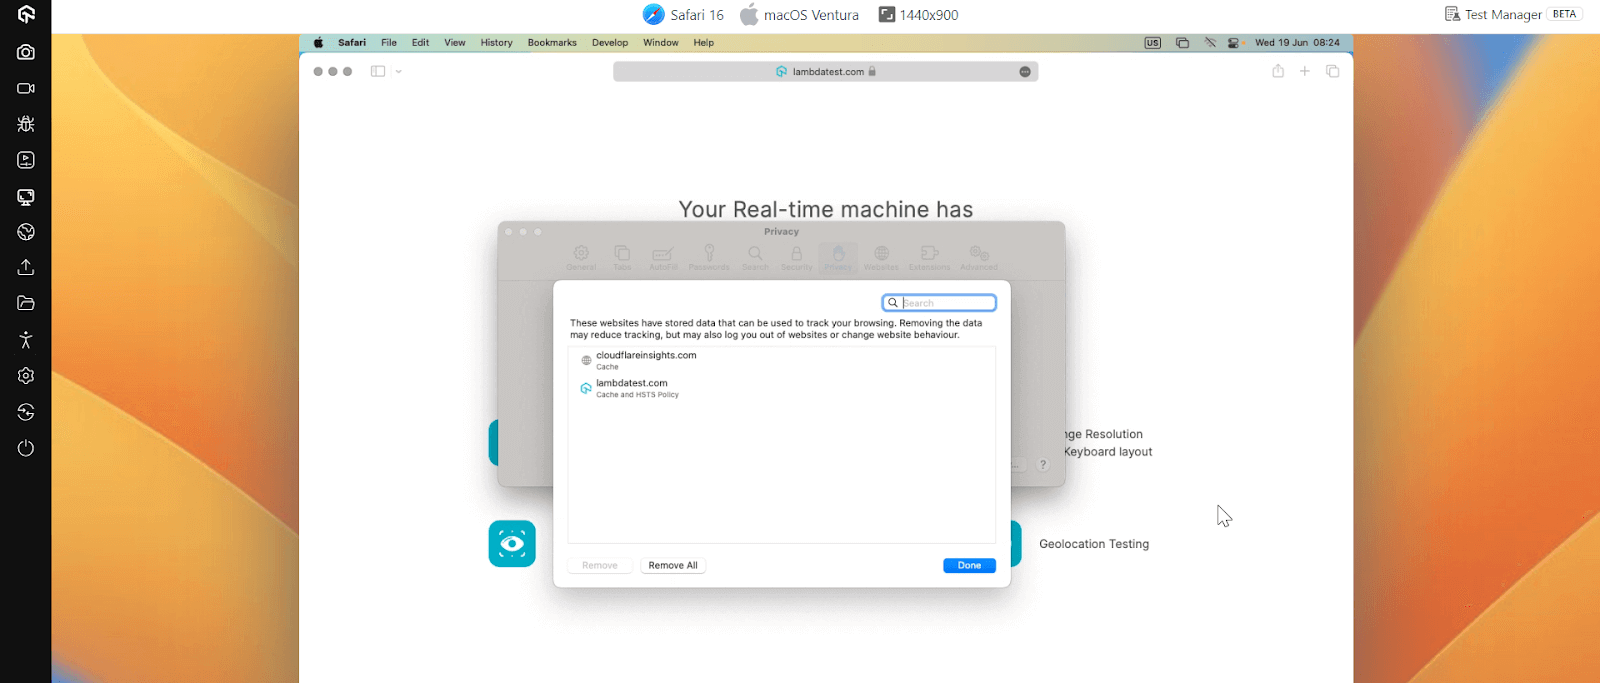Open the Window menu

click(661, 43)
